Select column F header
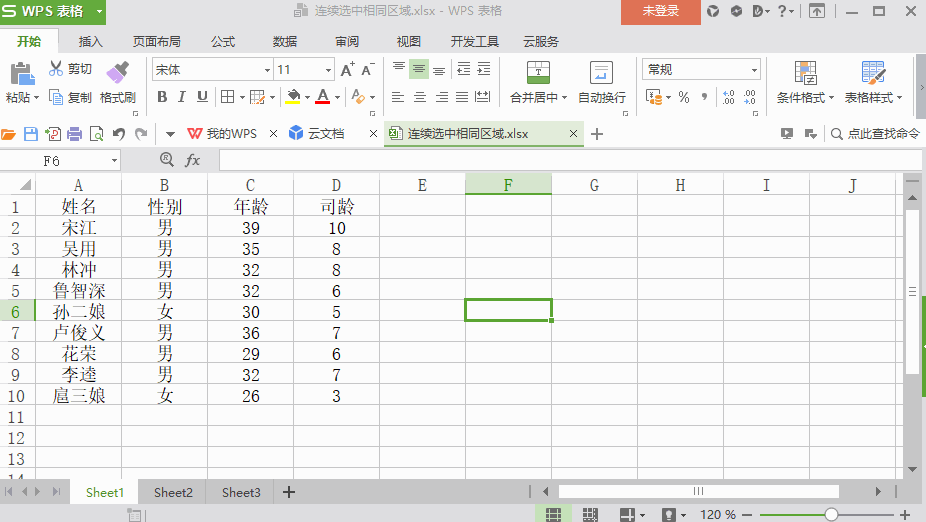 [508, 185]
